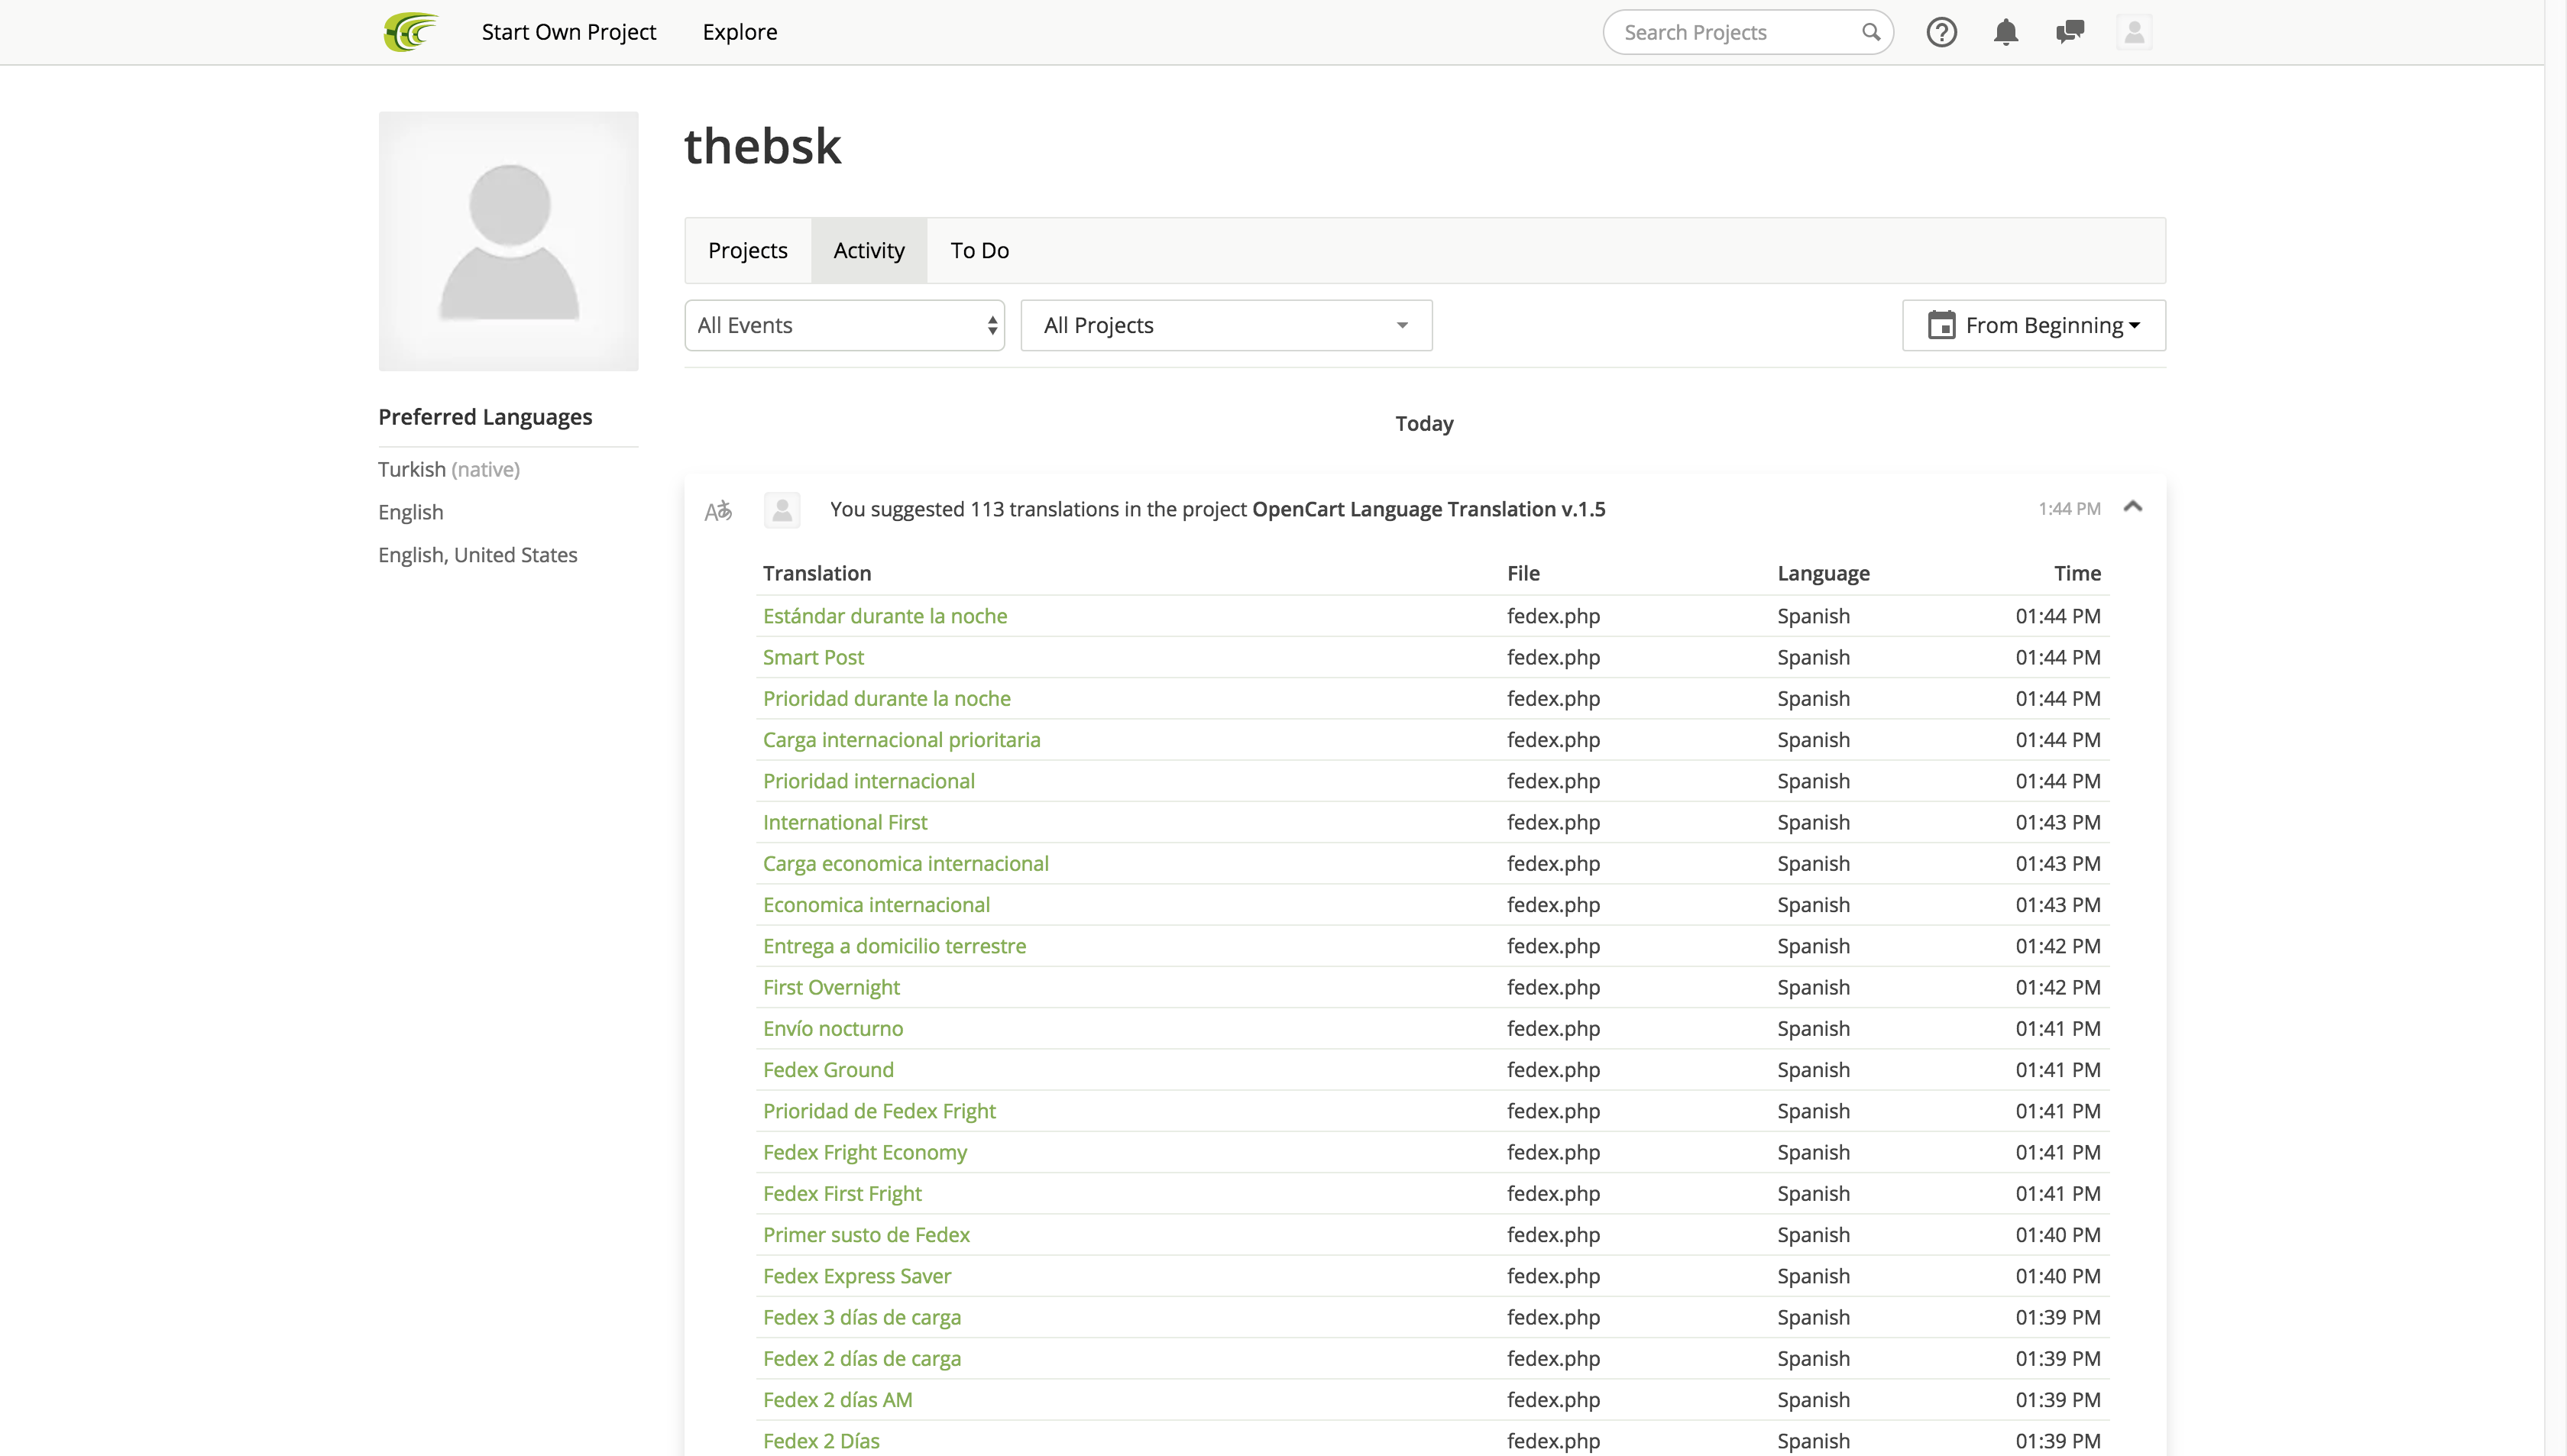
Task: Open the 'International First' translation
Action: point(845,822)
